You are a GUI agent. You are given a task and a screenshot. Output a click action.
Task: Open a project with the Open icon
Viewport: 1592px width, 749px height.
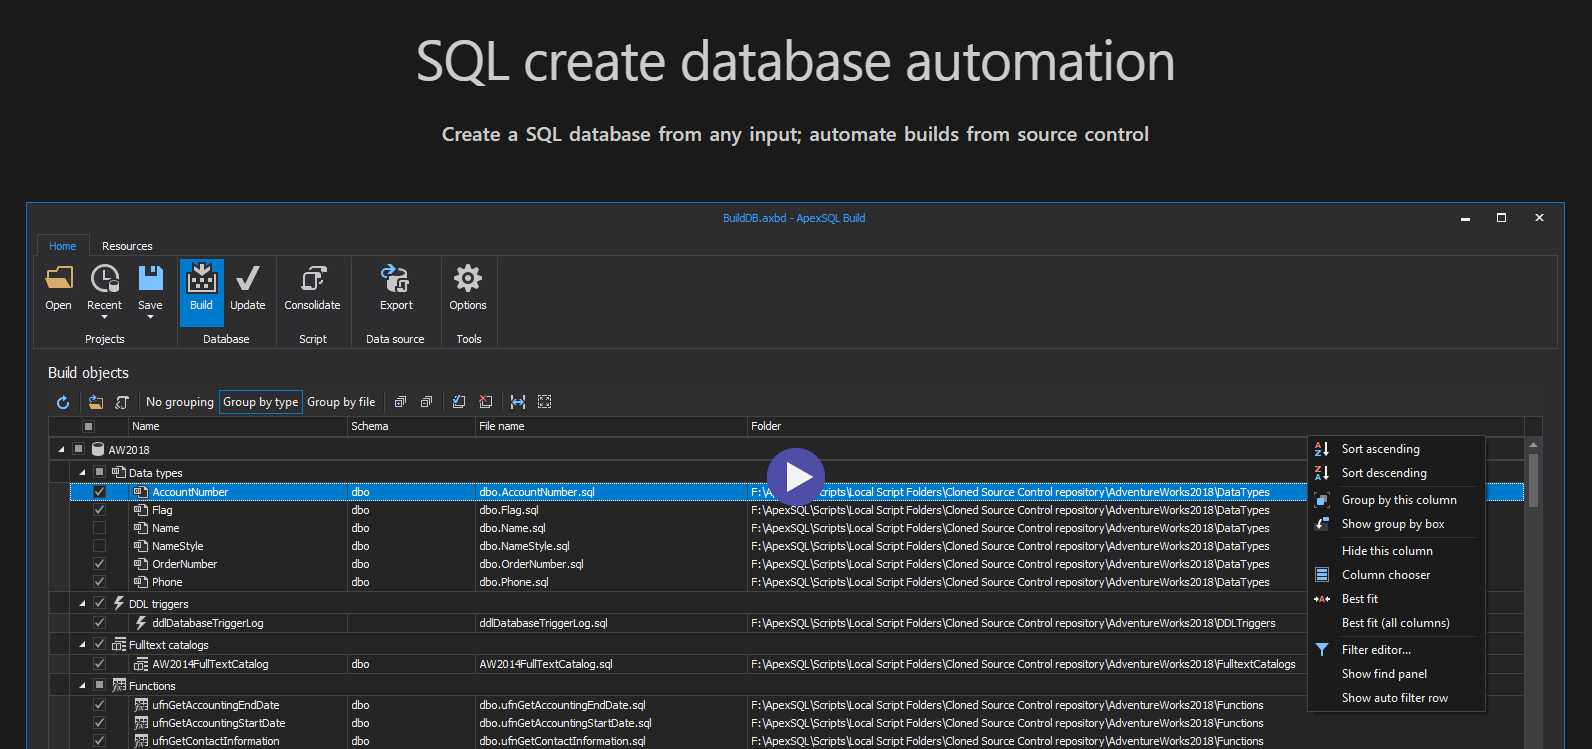pos(59,278)
